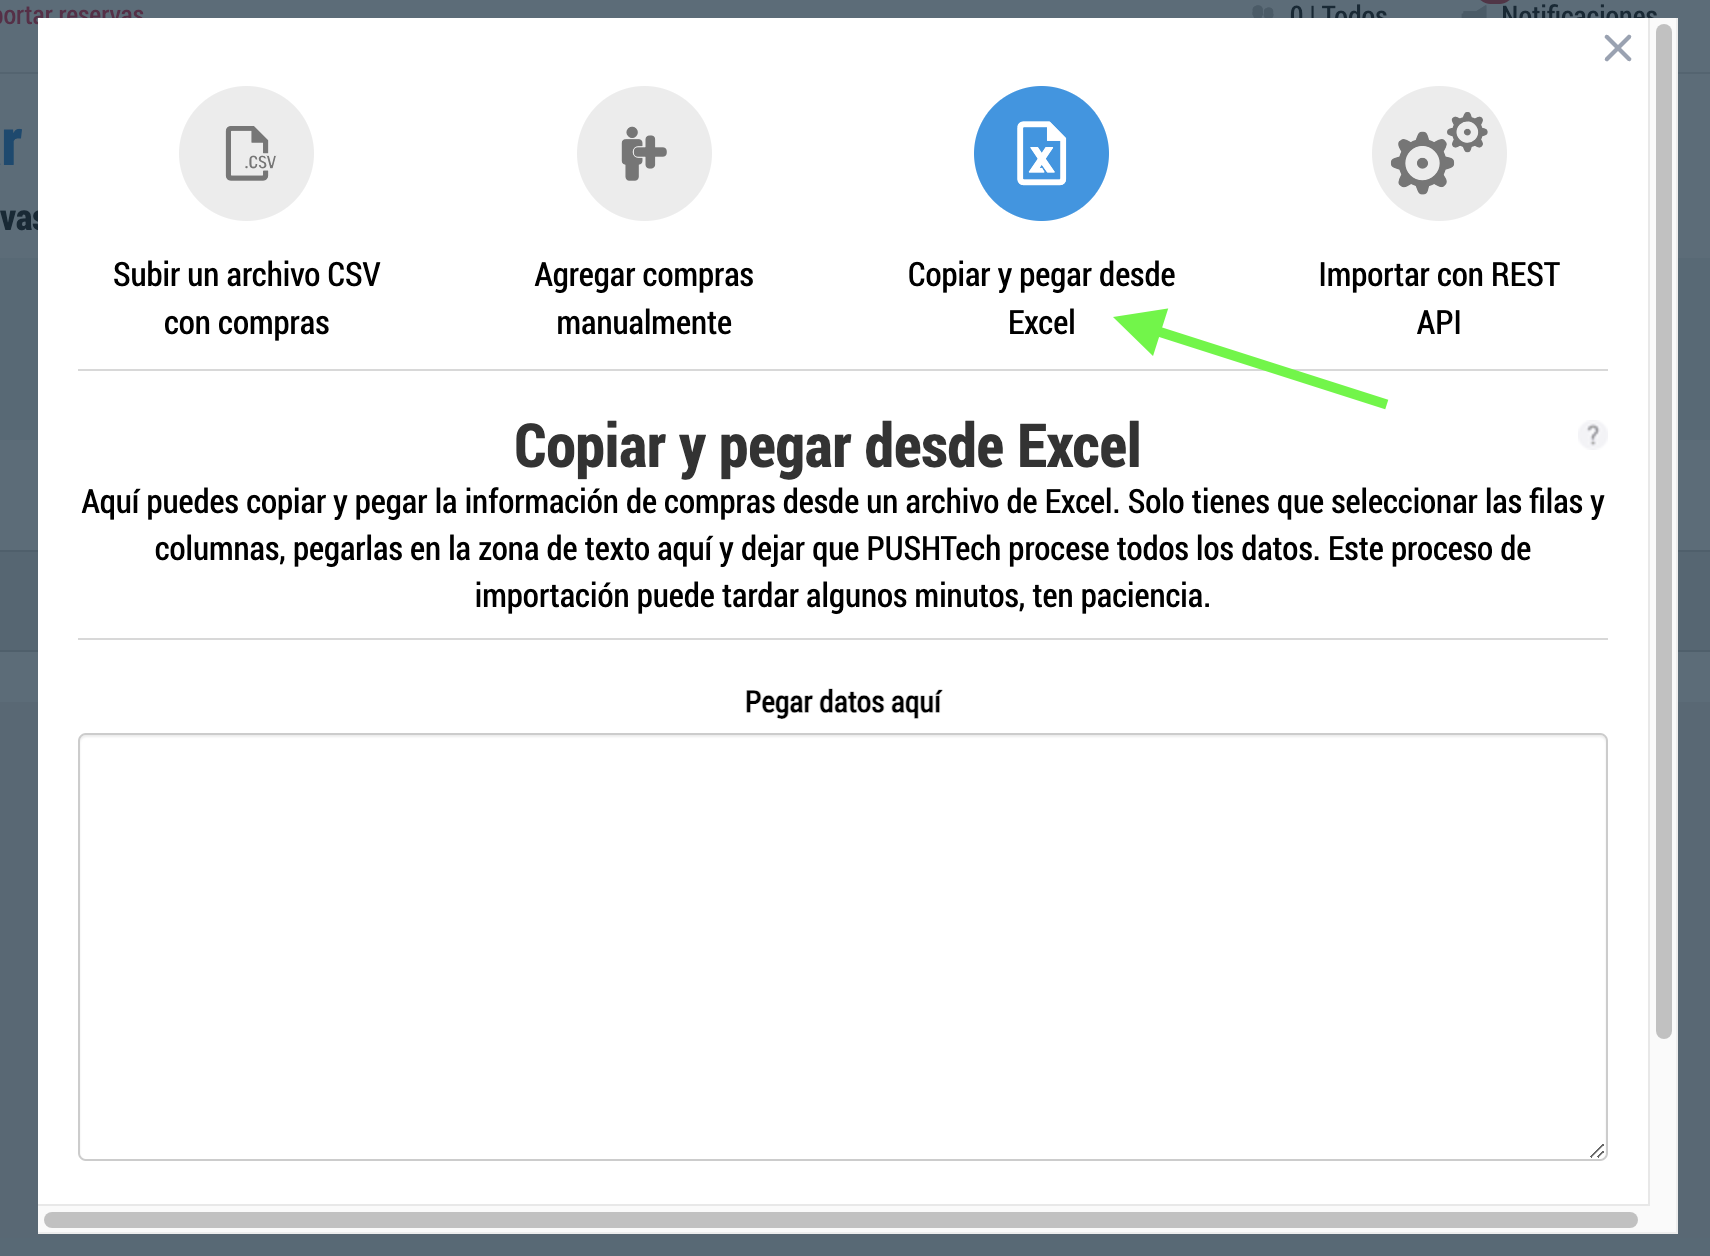Select 'Agregar compras manualmente' label

tap(644, 298)
